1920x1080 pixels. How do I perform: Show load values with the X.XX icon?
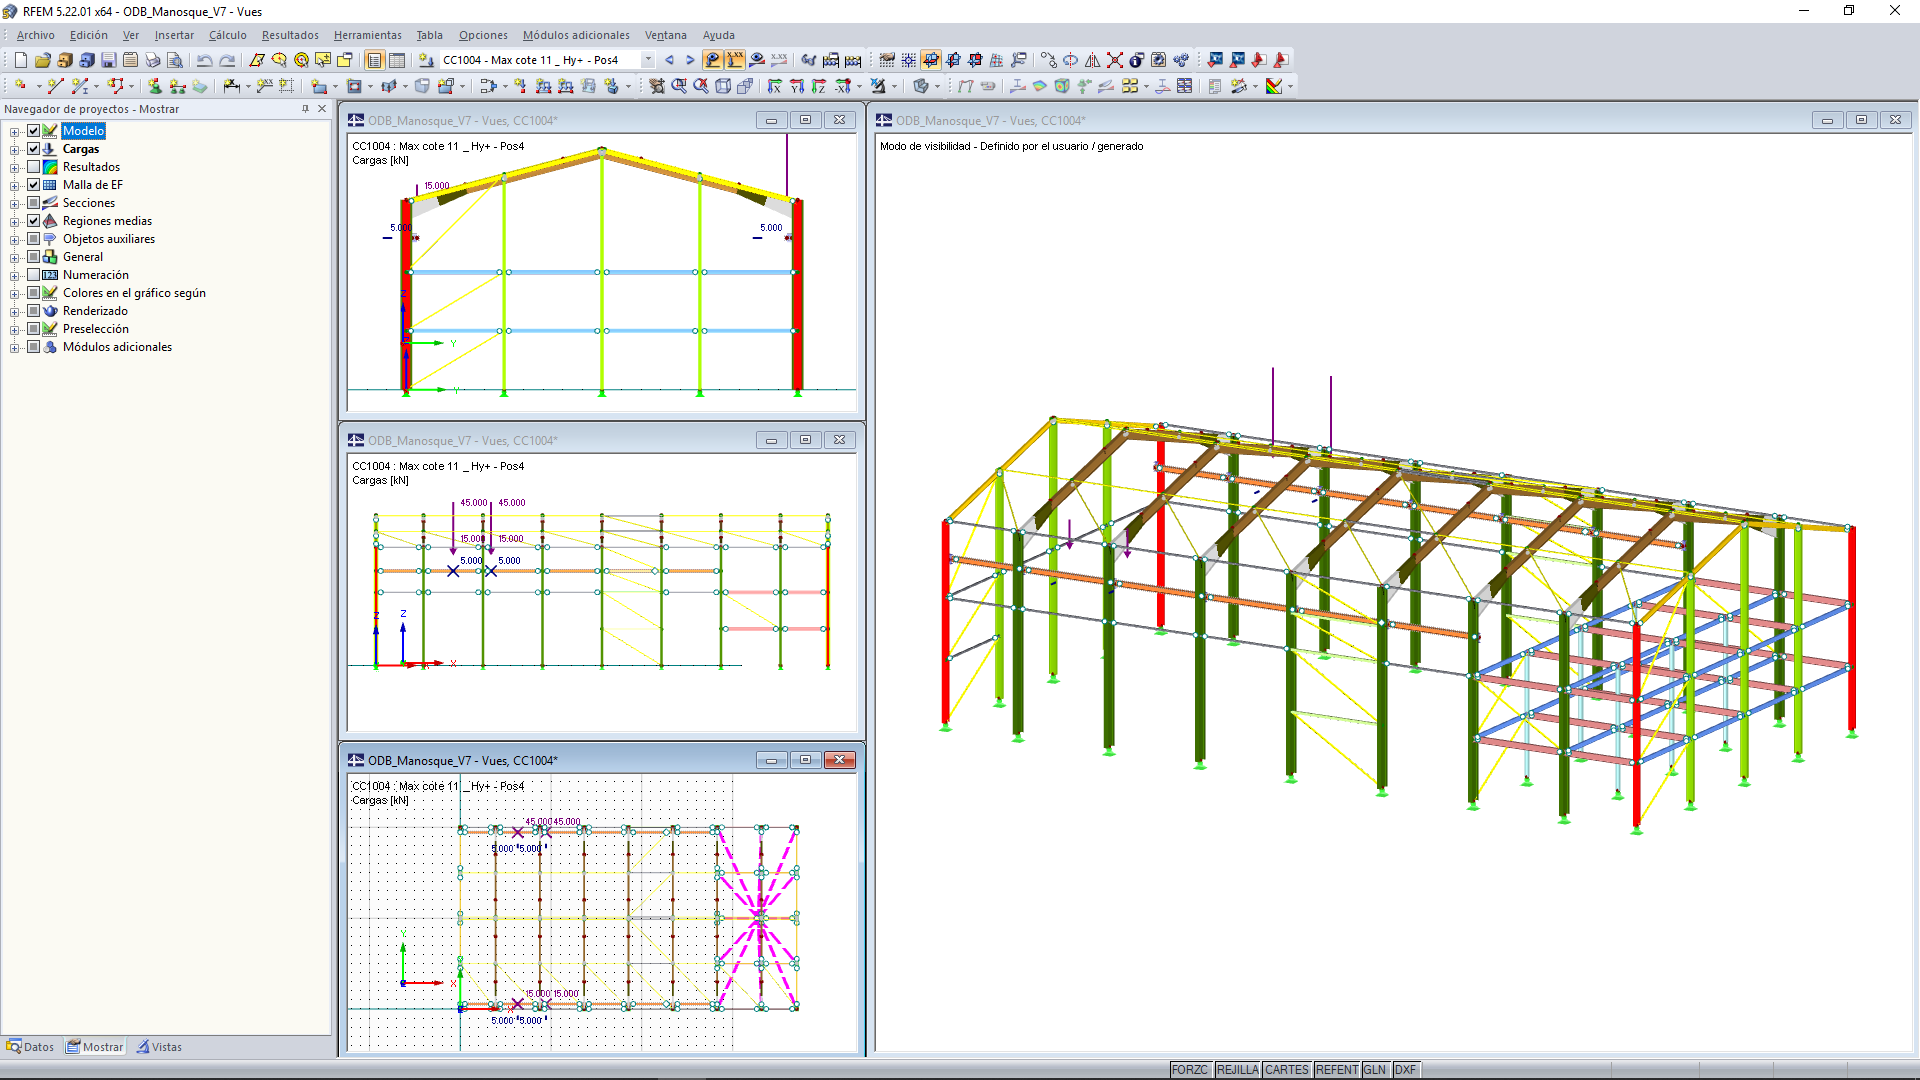pos(733,60)
